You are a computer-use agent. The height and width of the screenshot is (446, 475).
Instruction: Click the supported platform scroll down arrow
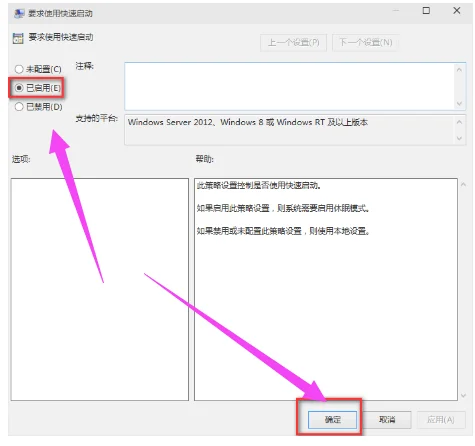pos(459,138)
